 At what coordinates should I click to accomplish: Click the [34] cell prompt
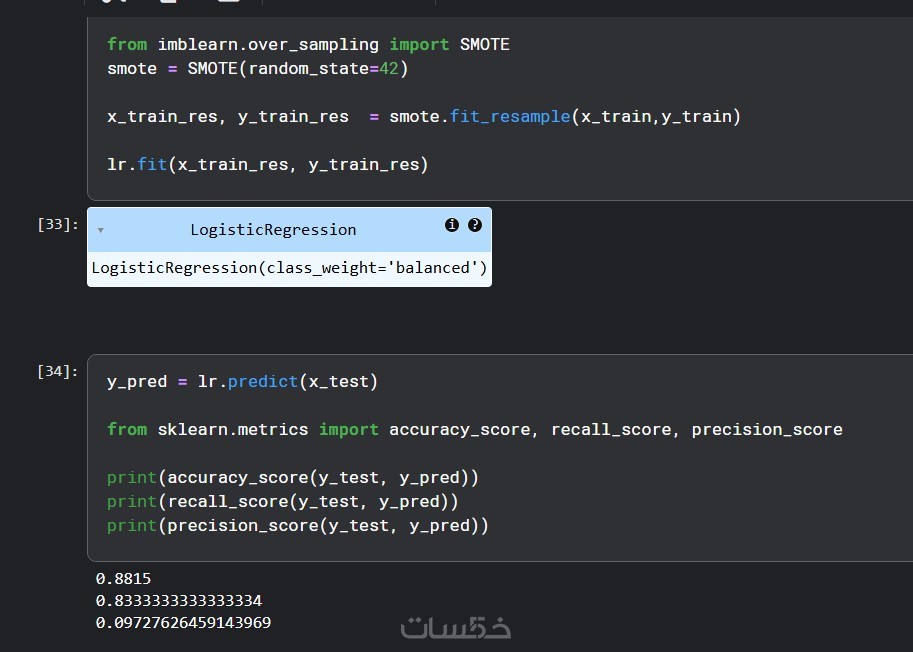coord(58,371)
